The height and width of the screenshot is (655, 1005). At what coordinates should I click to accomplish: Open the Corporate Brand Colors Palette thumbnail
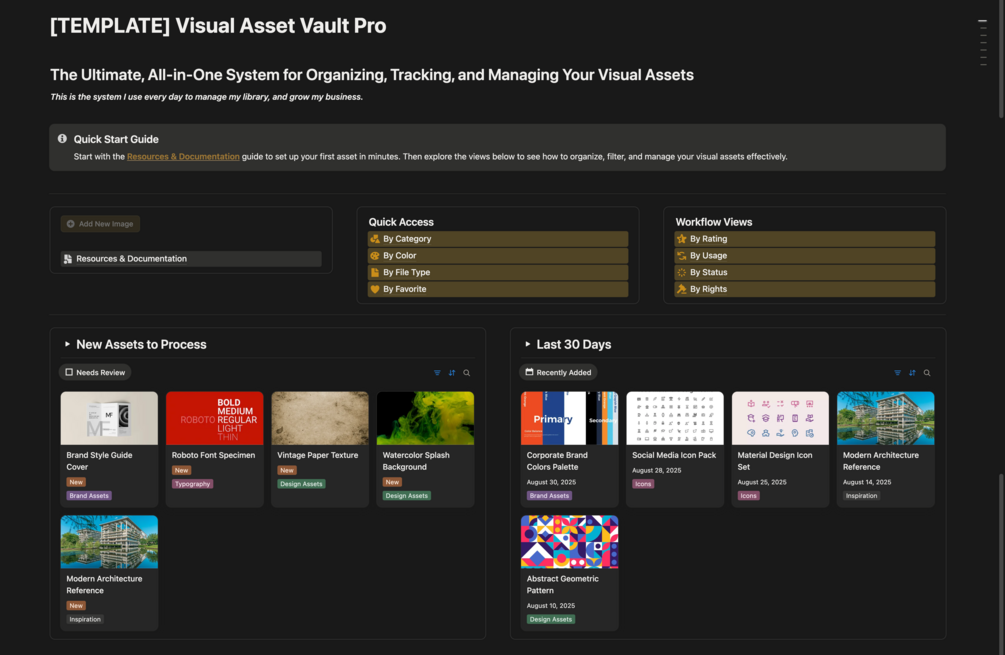click(570, 418)
